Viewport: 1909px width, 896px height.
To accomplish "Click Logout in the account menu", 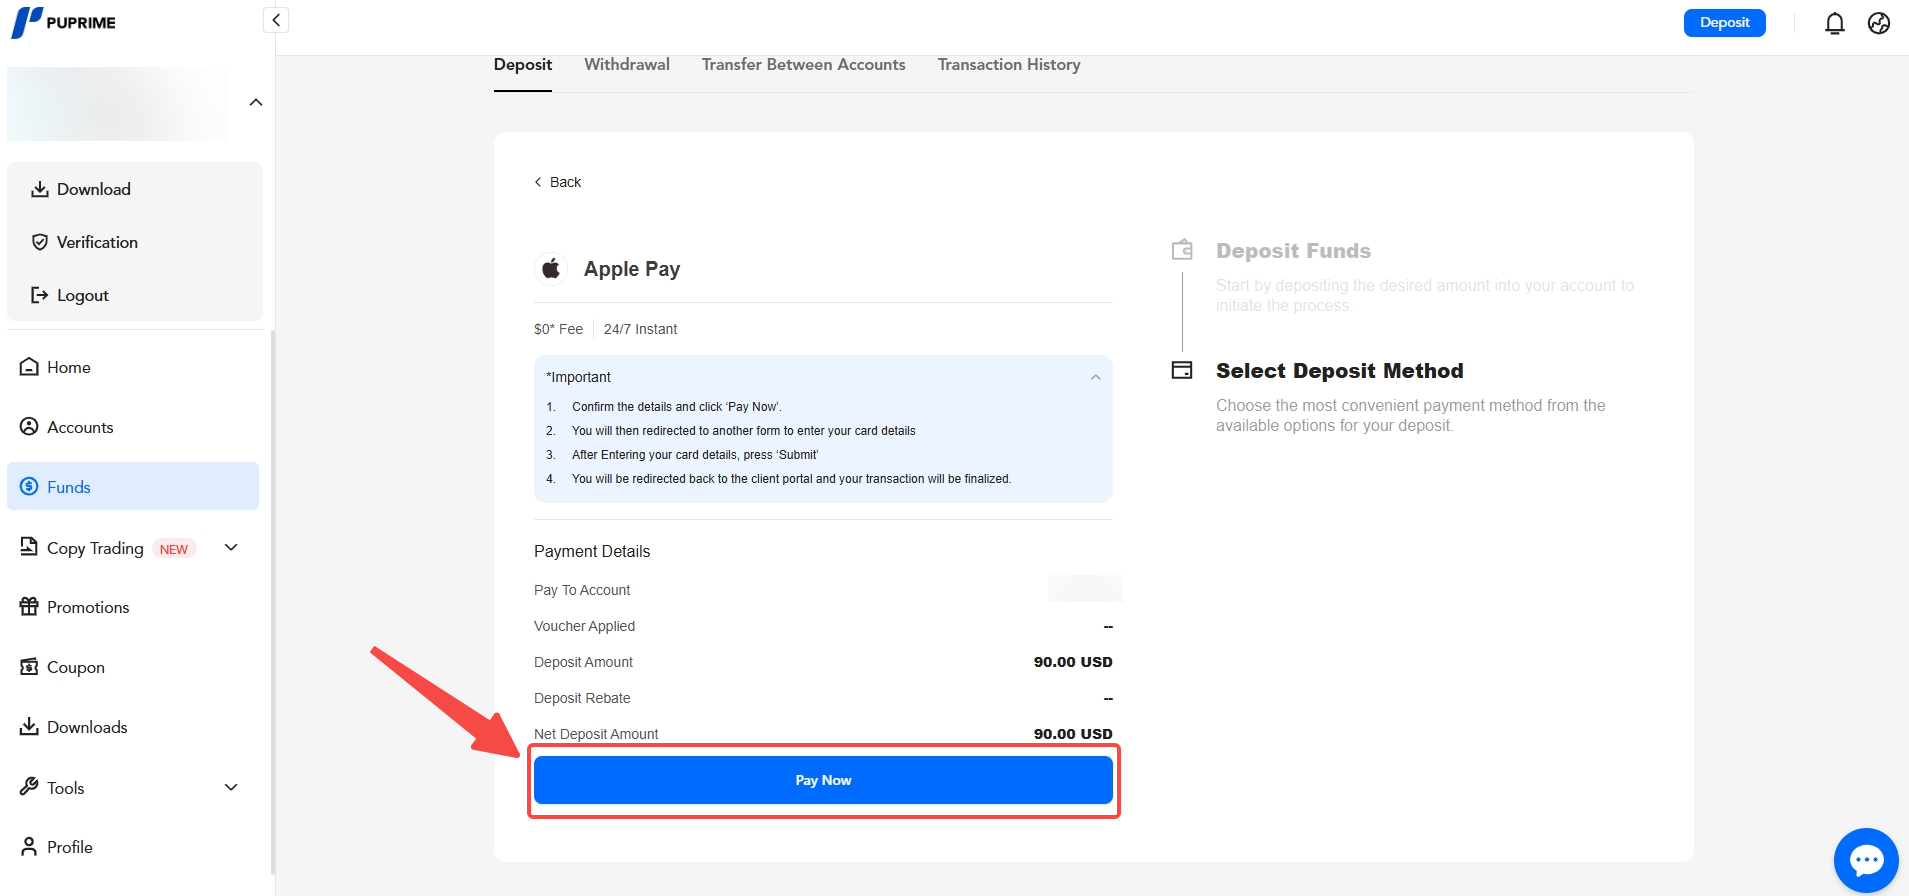I will pos(82,295).
